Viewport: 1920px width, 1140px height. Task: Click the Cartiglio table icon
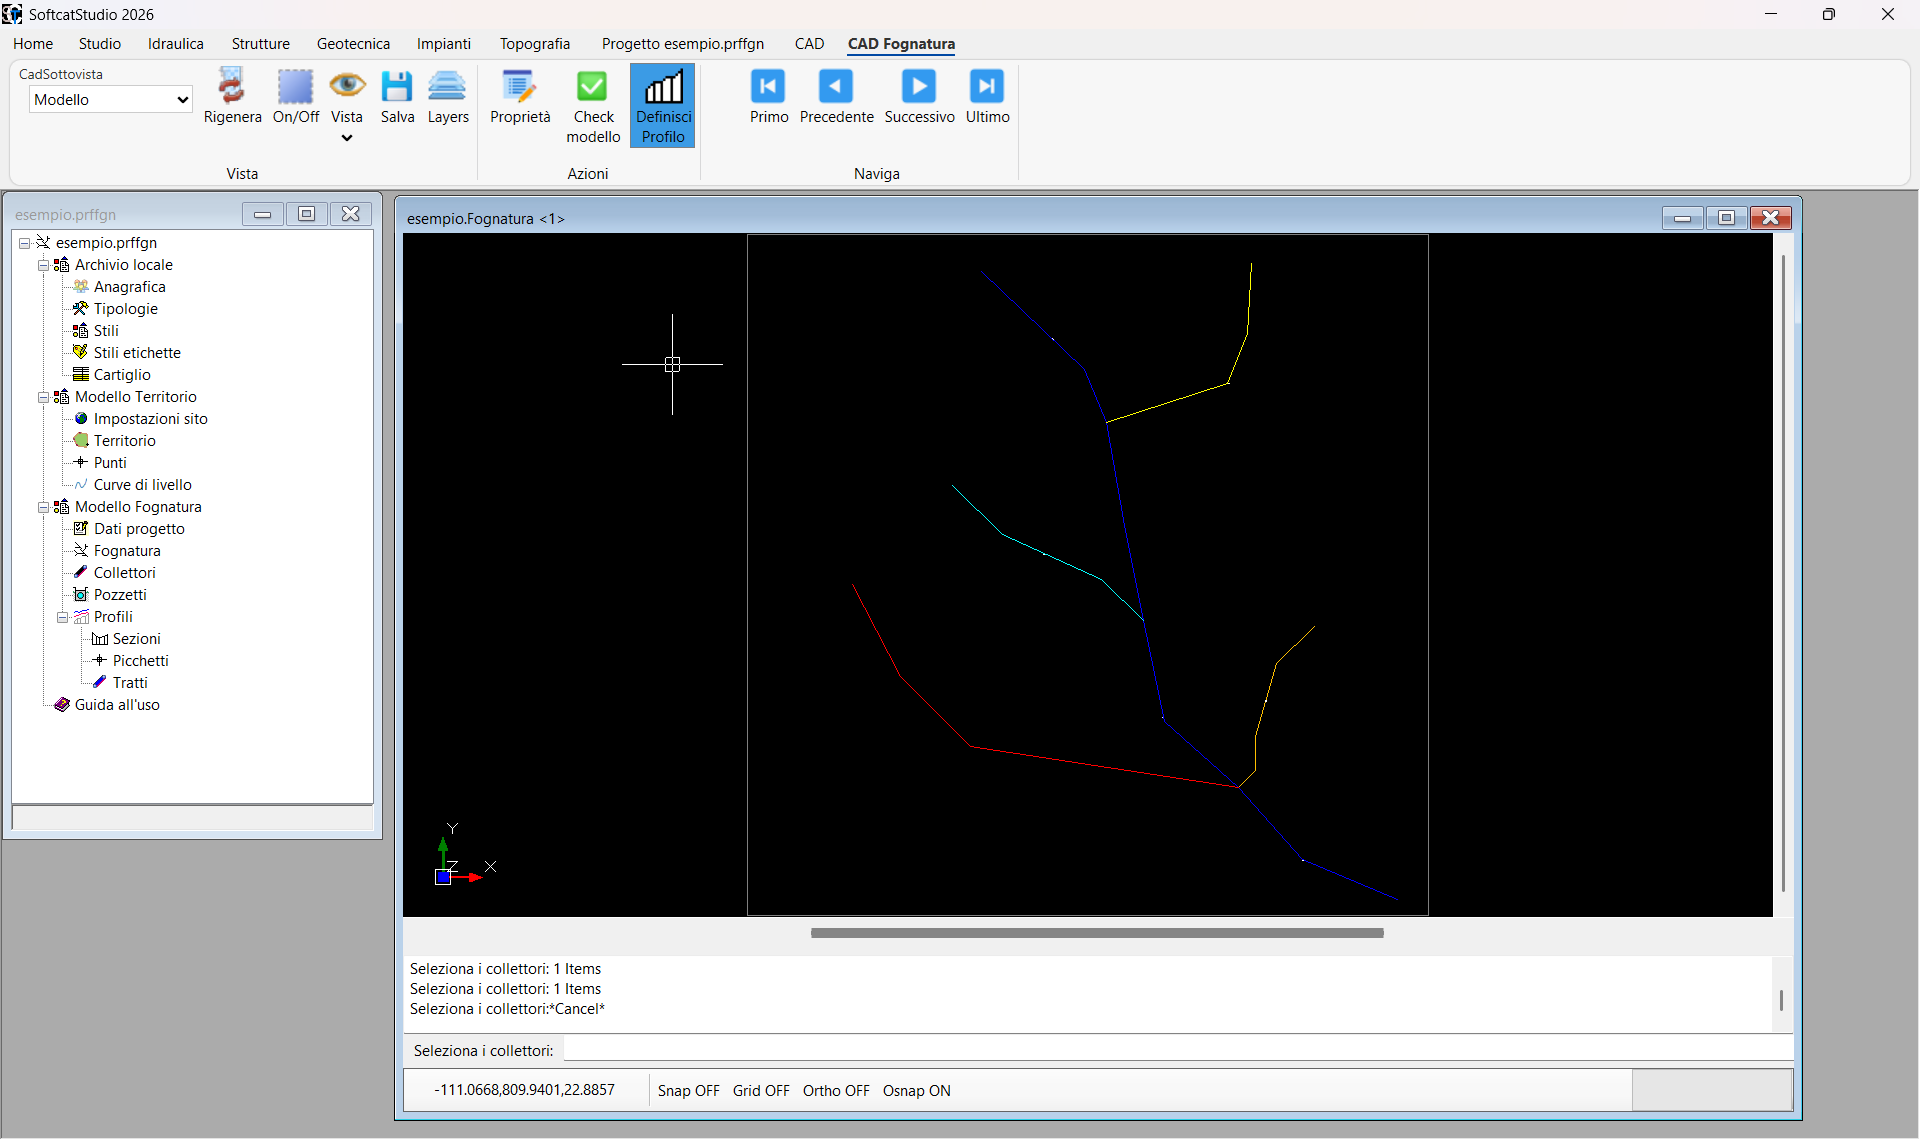(x=81, y=375)
